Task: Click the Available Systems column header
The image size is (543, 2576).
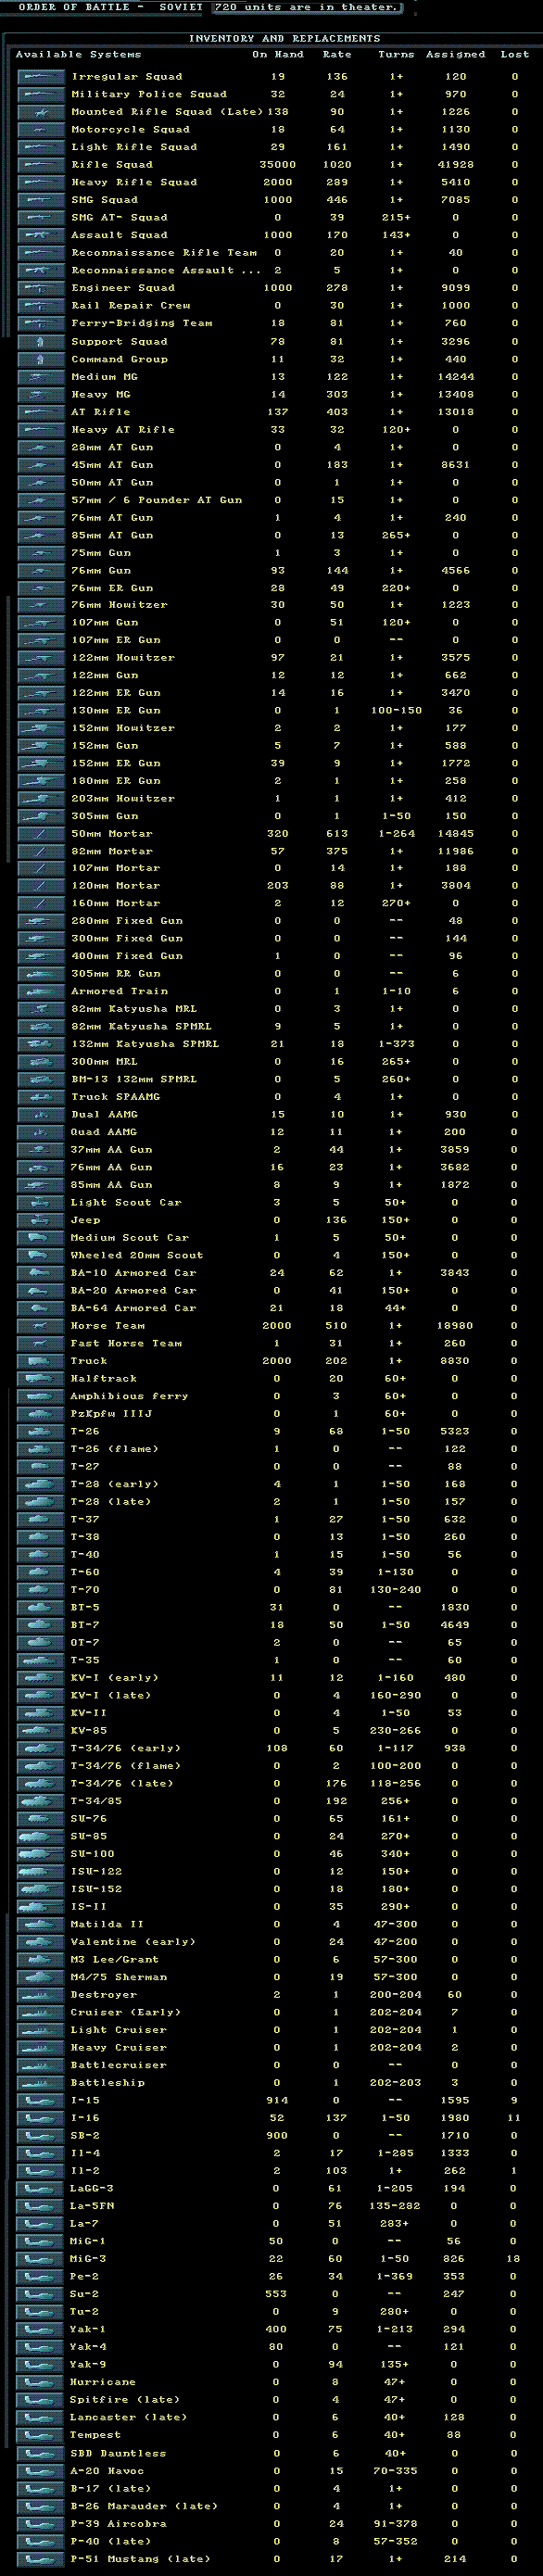Action: 78,55
